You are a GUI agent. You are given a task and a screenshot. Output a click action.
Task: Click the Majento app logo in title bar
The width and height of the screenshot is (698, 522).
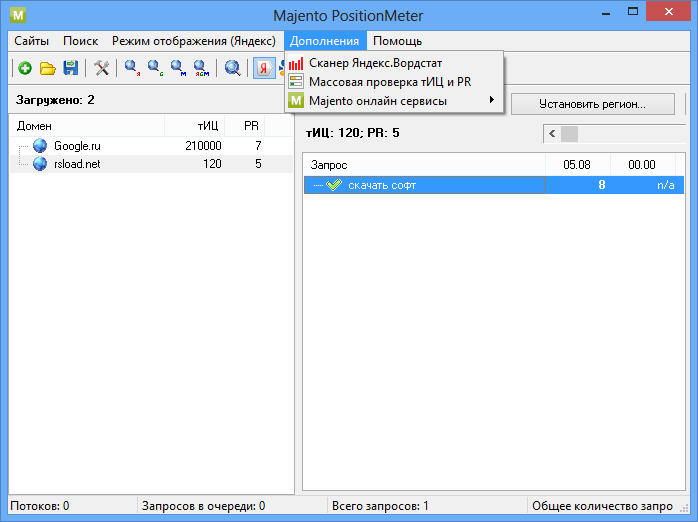[18, 15]
